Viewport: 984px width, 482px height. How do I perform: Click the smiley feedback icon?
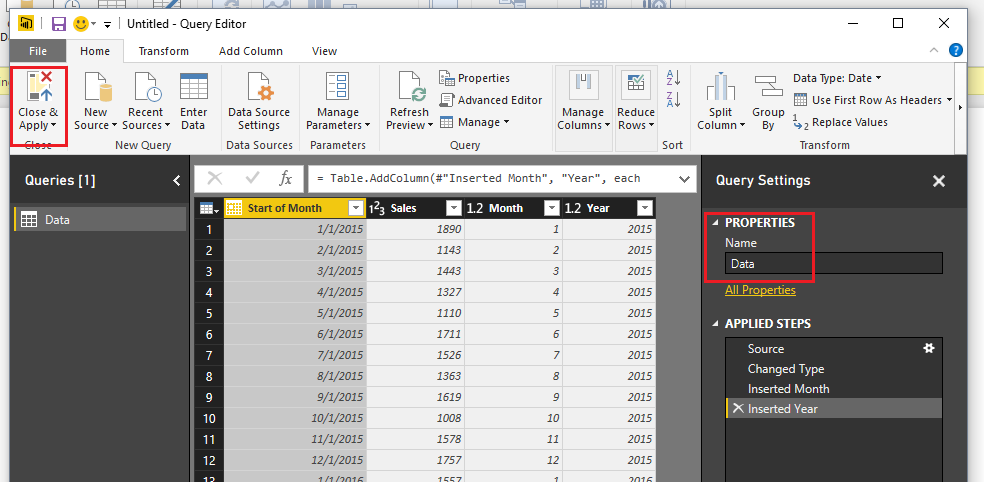click(x=81, y=24)
